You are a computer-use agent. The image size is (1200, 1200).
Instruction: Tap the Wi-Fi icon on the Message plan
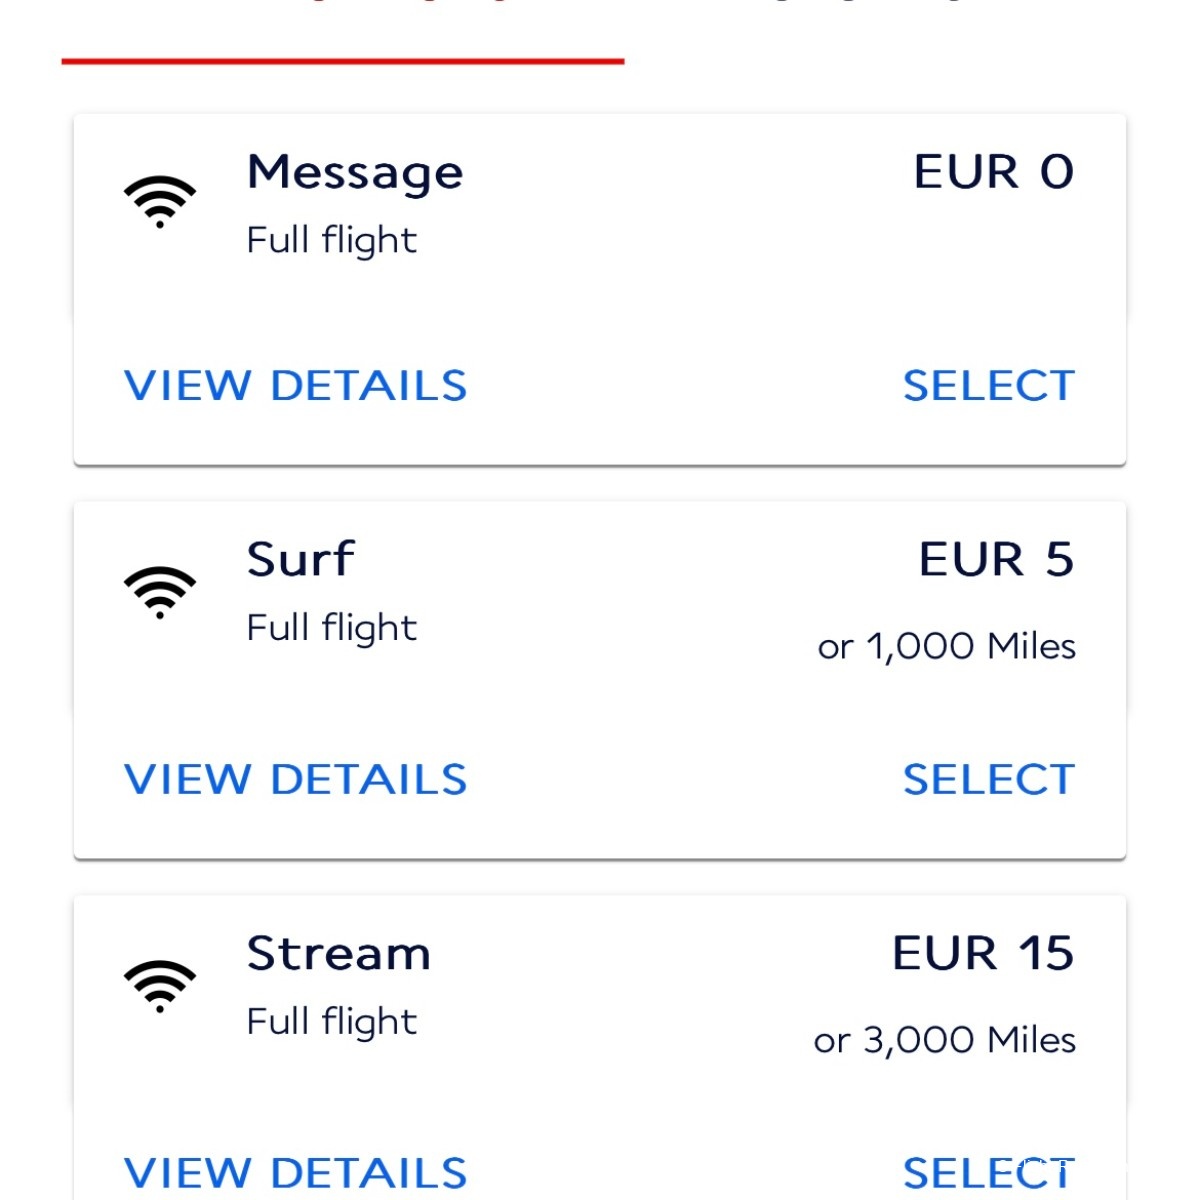point(160,201)
